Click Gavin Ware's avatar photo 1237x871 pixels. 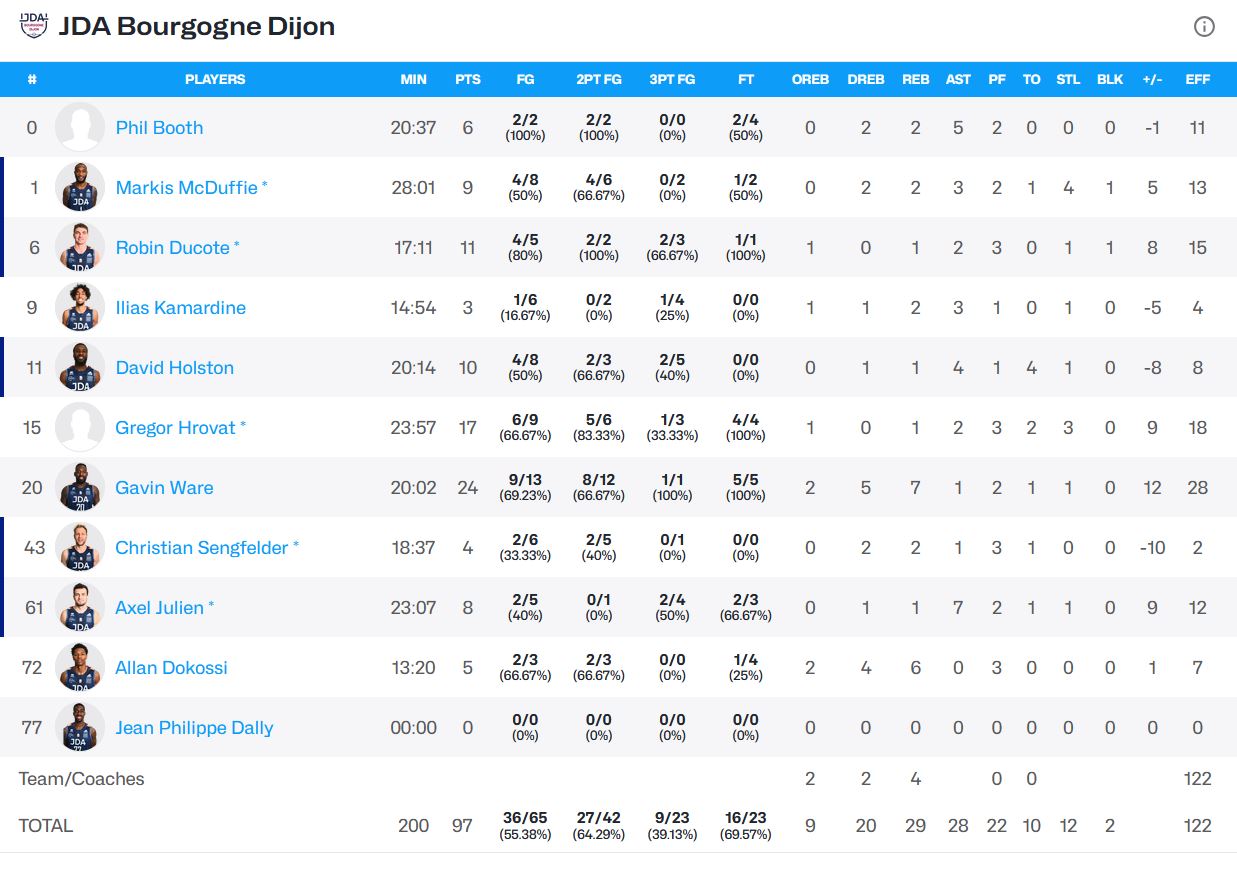(80, 488)
